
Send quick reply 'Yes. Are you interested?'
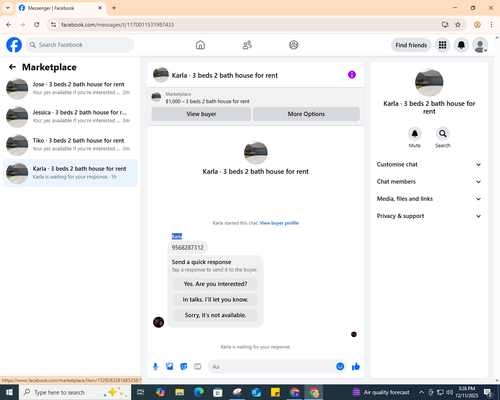pyautogui.click(x=215, y=284)
